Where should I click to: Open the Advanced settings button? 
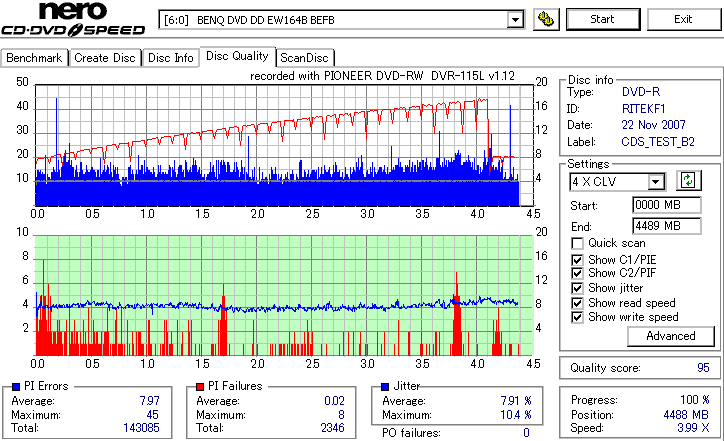pyautogui.click(x=670, y=336)
